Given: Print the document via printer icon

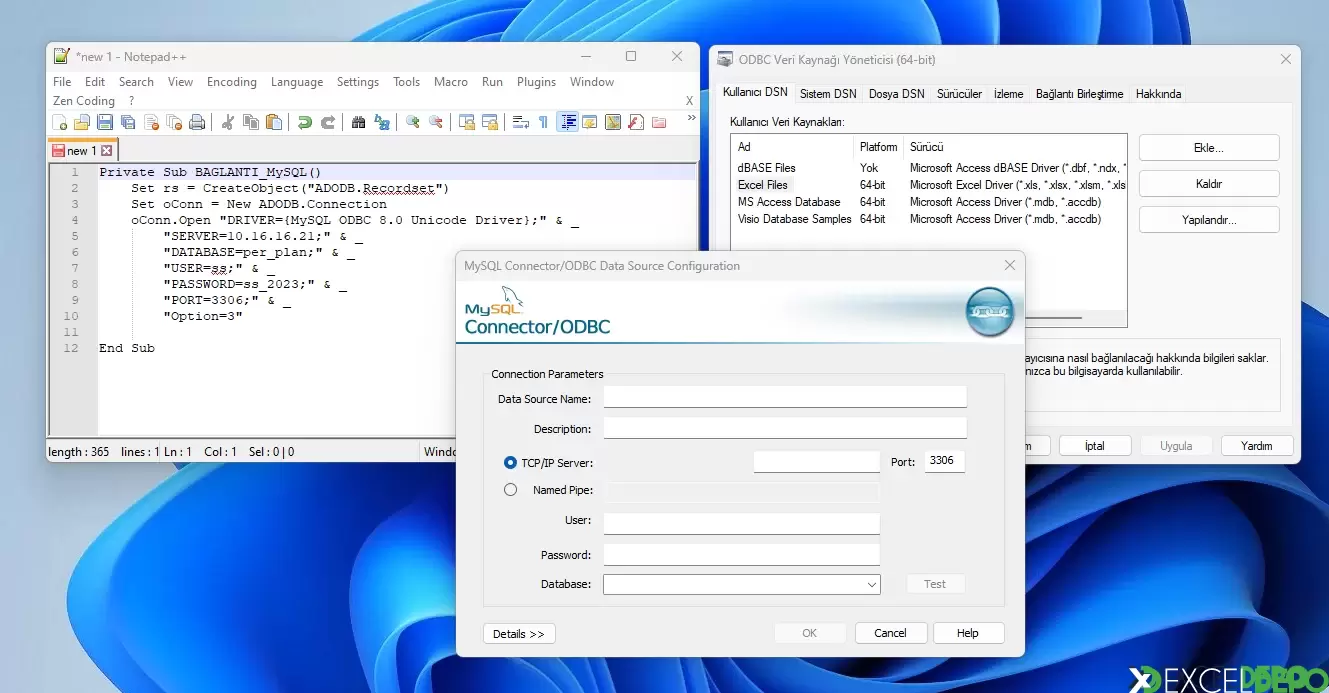Looking at the screenshot, I should 197,123.
